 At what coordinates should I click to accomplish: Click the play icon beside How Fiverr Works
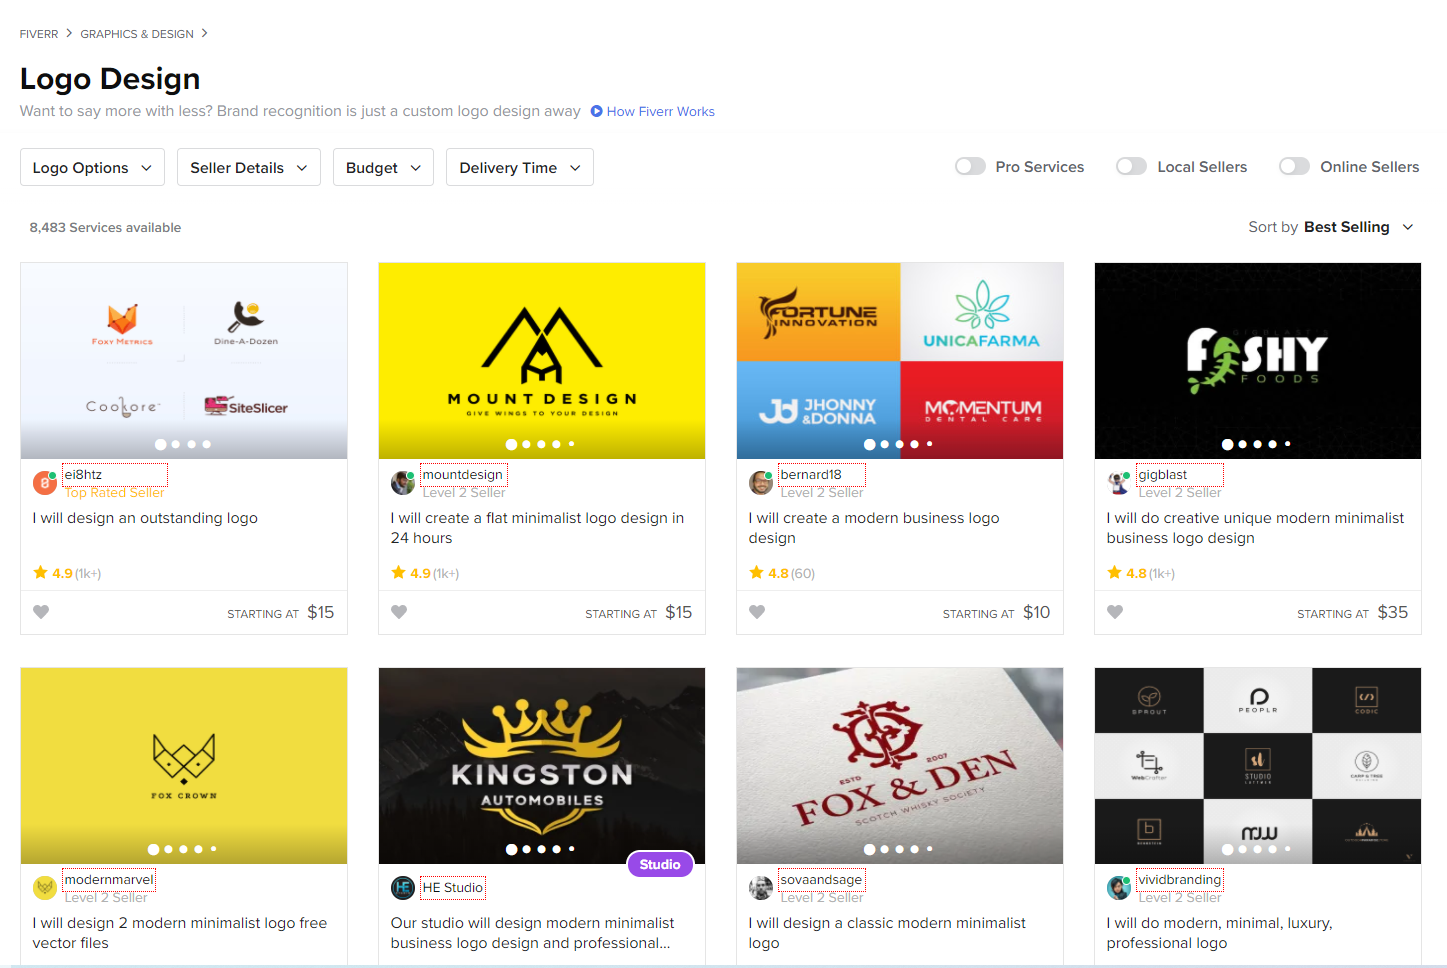click(x=597, y=111)
